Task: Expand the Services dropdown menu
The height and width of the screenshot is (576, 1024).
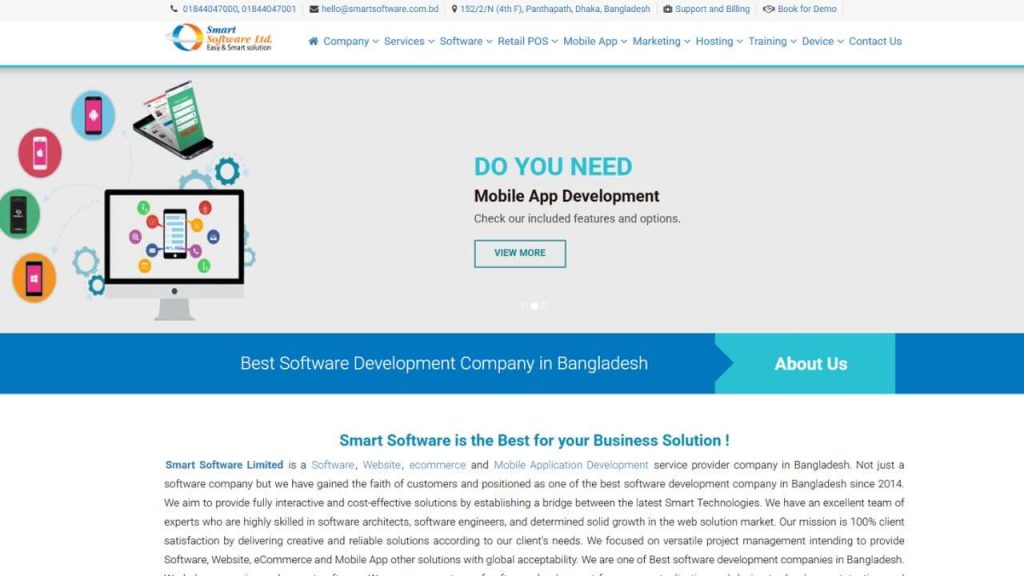Action: [x=409, y=41]
